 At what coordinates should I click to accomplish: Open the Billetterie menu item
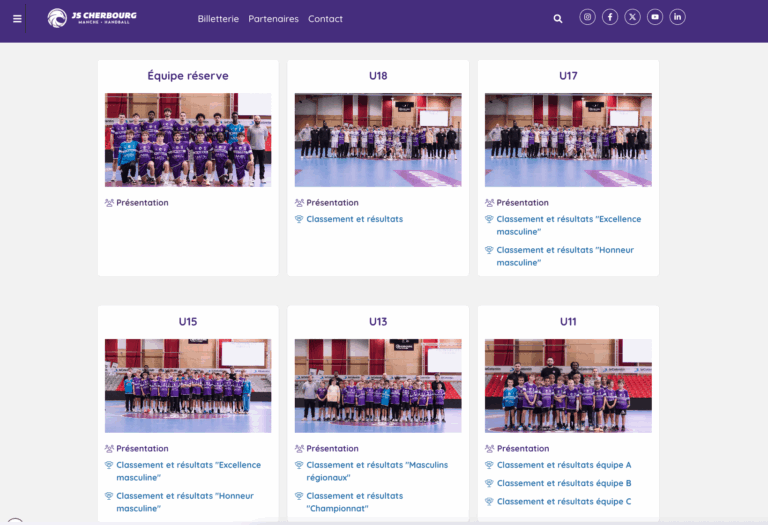(x=218, y=19)
